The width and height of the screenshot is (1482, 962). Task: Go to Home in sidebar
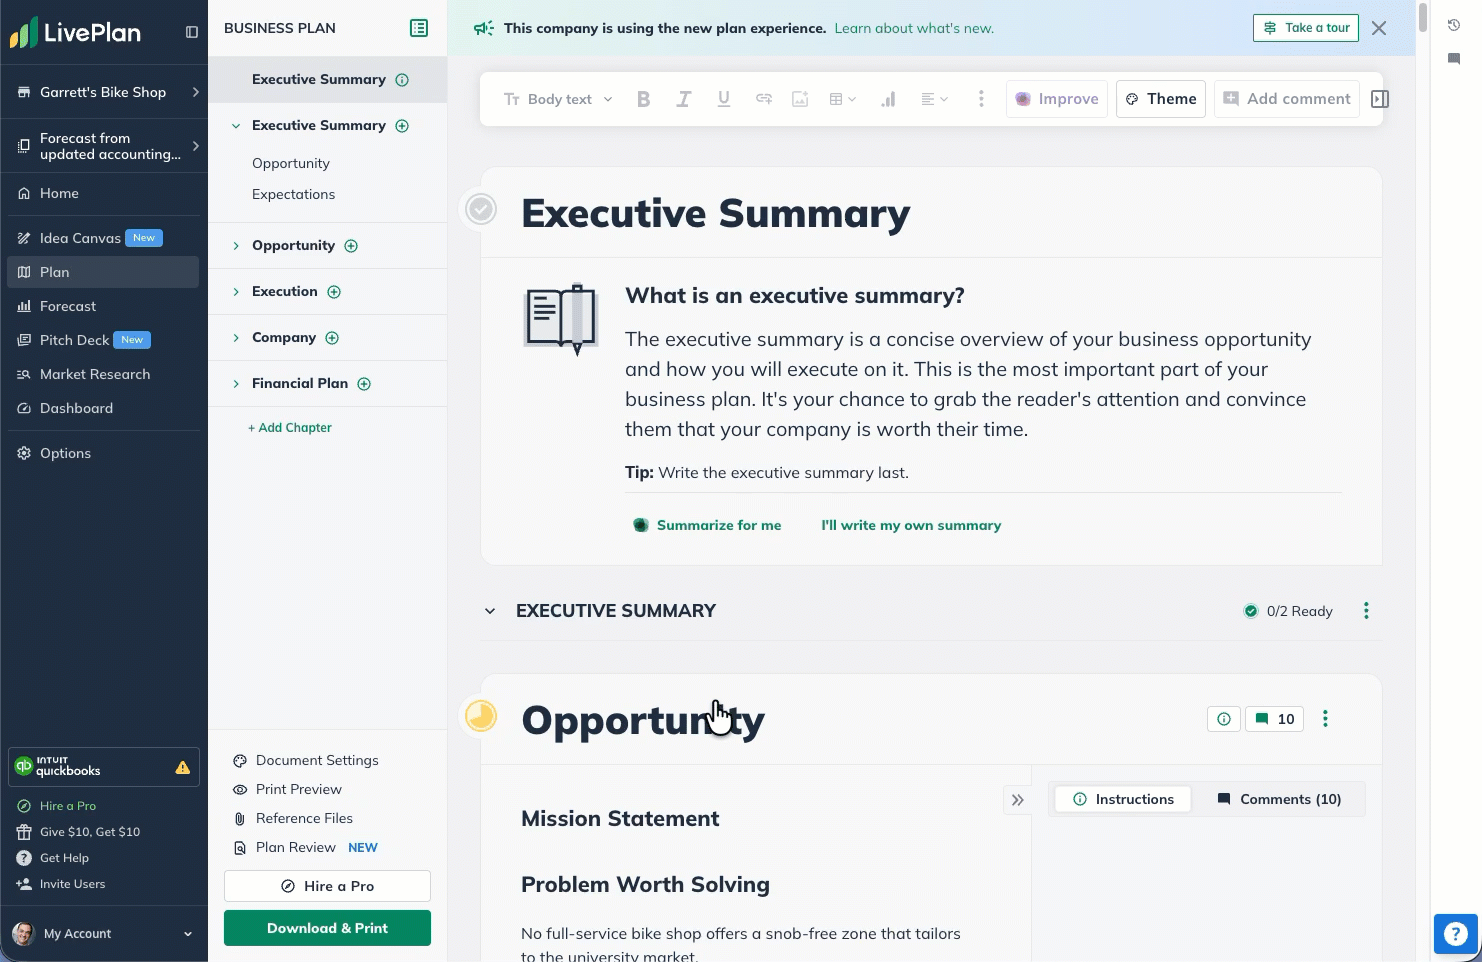pyautogui.click(x=104, y=194)
